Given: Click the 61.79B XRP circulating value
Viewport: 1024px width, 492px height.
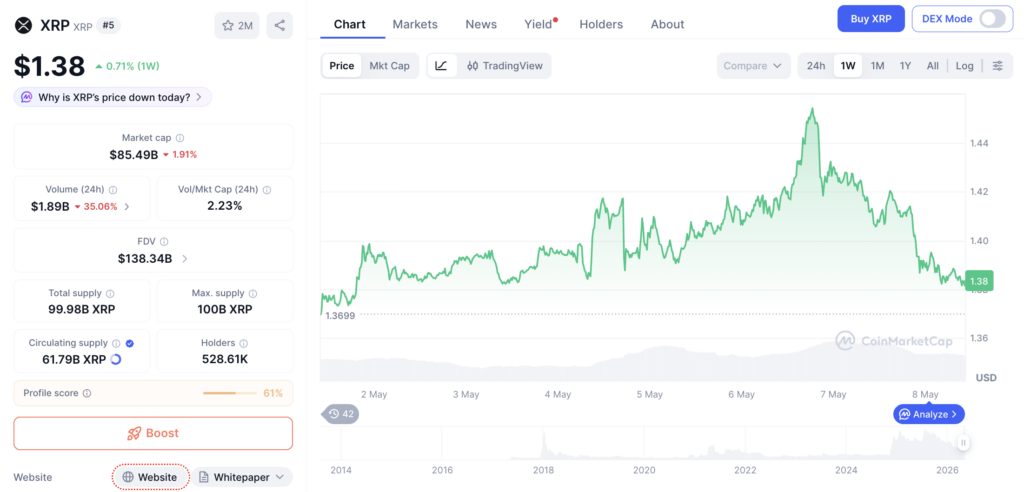Looking at the screenshot, I should pos(76,359).
